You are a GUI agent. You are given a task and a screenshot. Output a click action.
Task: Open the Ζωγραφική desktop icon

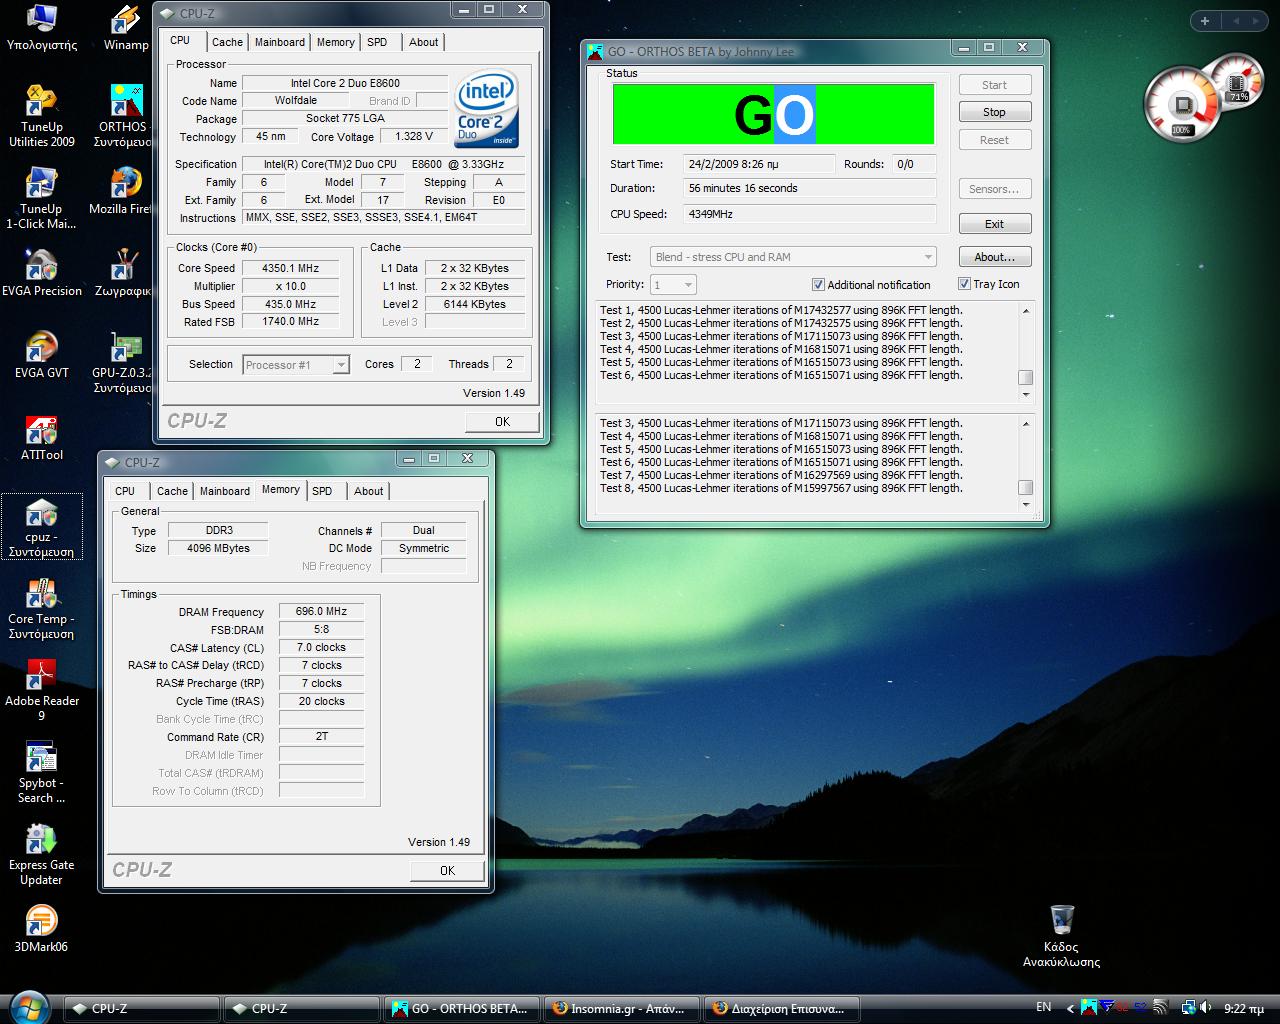coord(123,273)
